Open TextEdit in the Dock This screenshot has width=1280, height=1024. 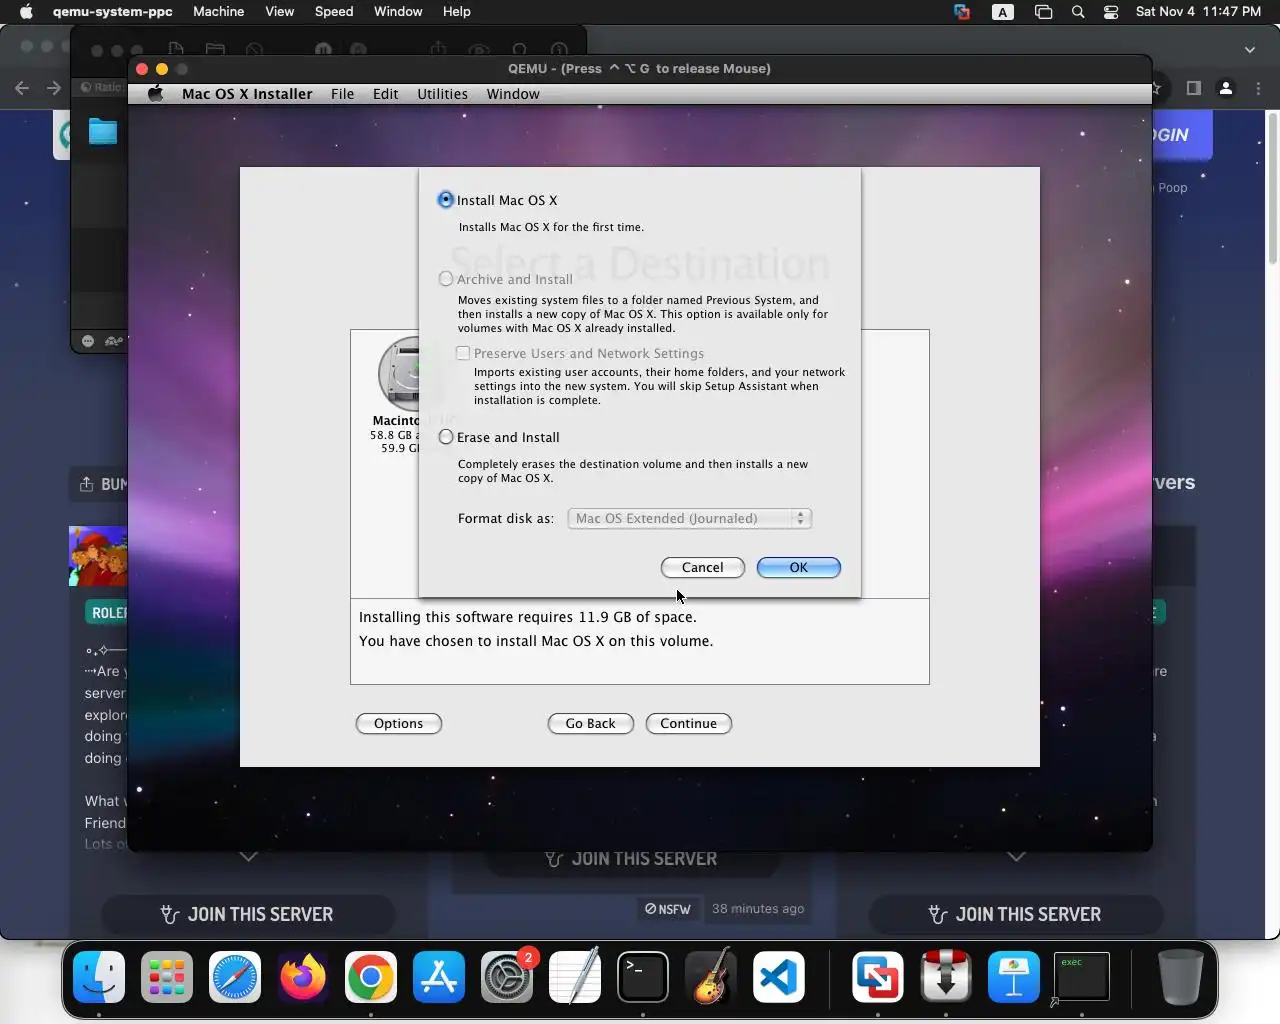[x=575, y=977]
